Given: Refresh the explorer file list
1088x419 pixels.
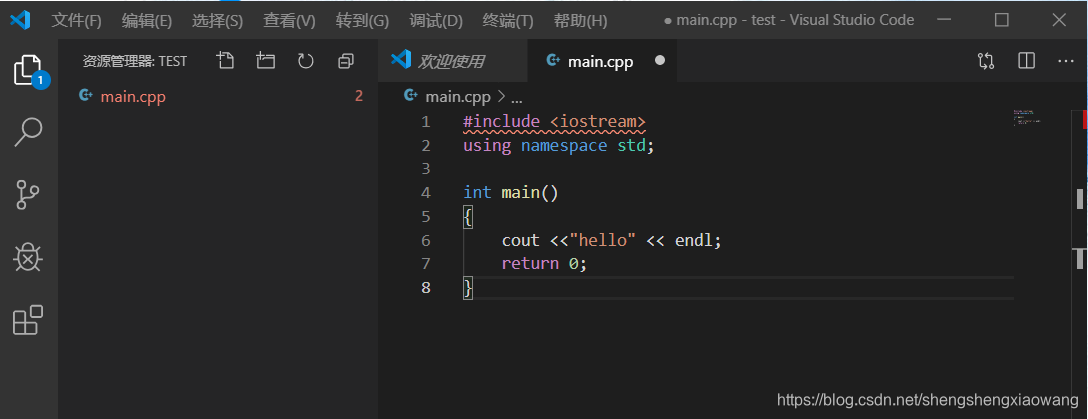Looking at the screenshot, I should [305, 61].
